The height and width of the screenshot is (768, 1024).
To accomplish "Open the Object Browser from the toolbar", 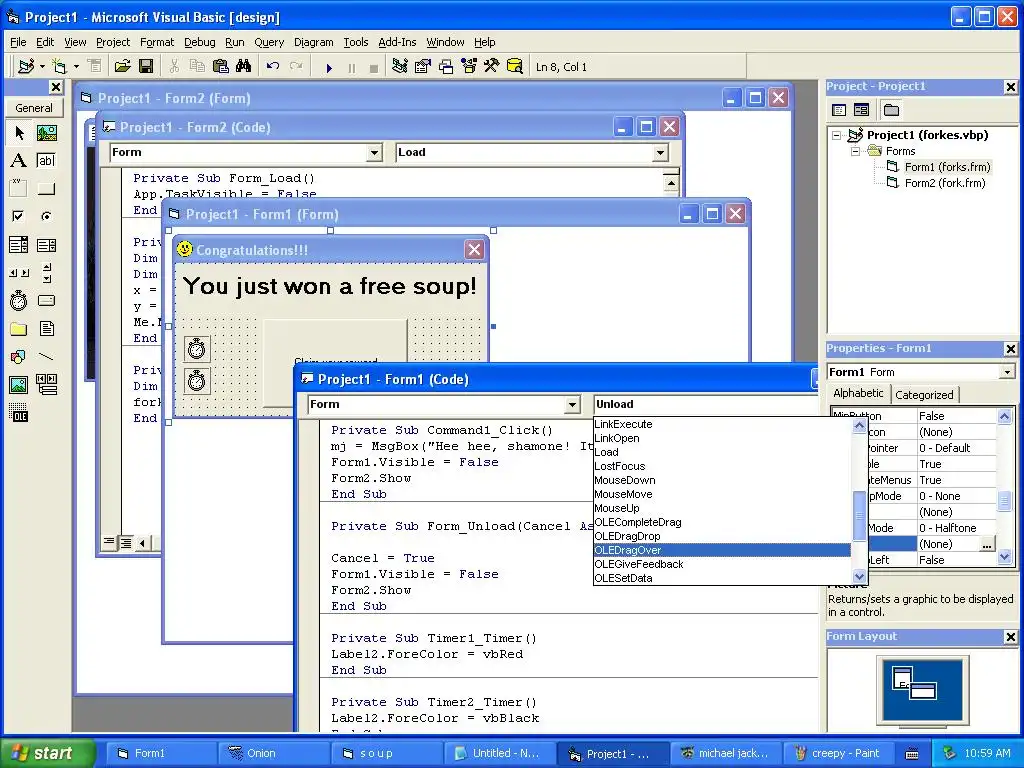I will 469,66.
